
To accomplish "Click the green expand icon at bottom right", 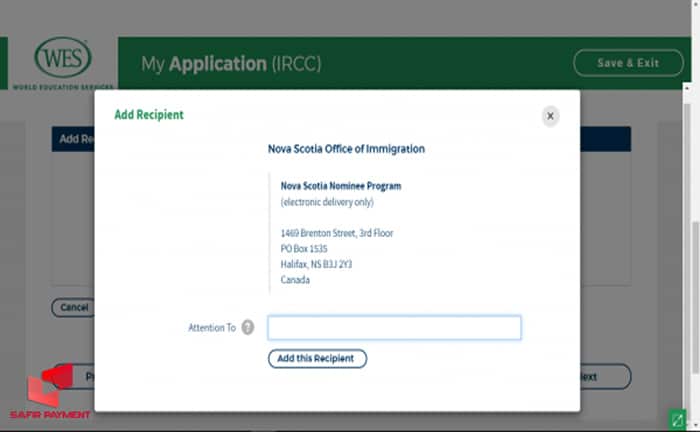I will pos(676,418).
